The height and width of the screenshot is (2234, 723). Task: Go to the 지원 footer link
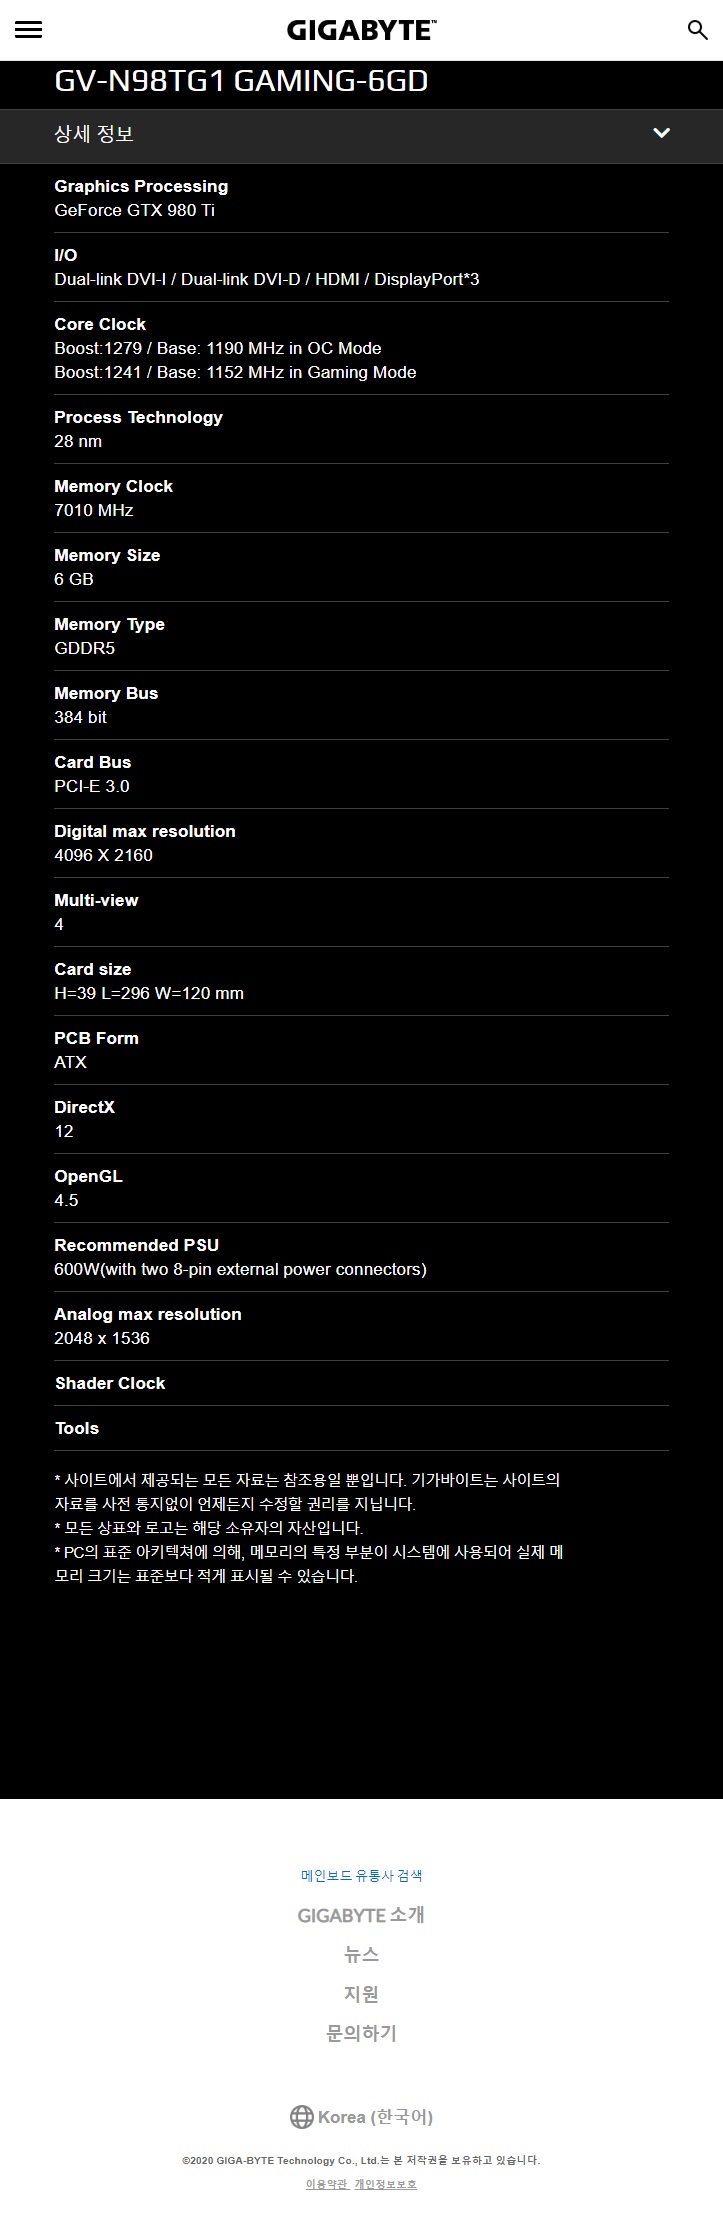tap(361, 1993)
